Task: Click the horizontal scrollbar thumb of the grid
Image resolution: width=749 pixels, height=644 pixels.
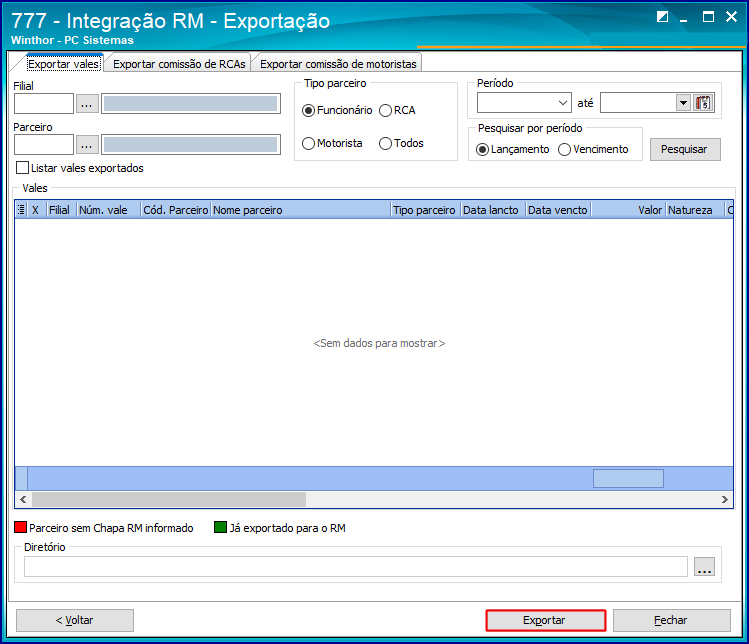Action: point(169,499)
